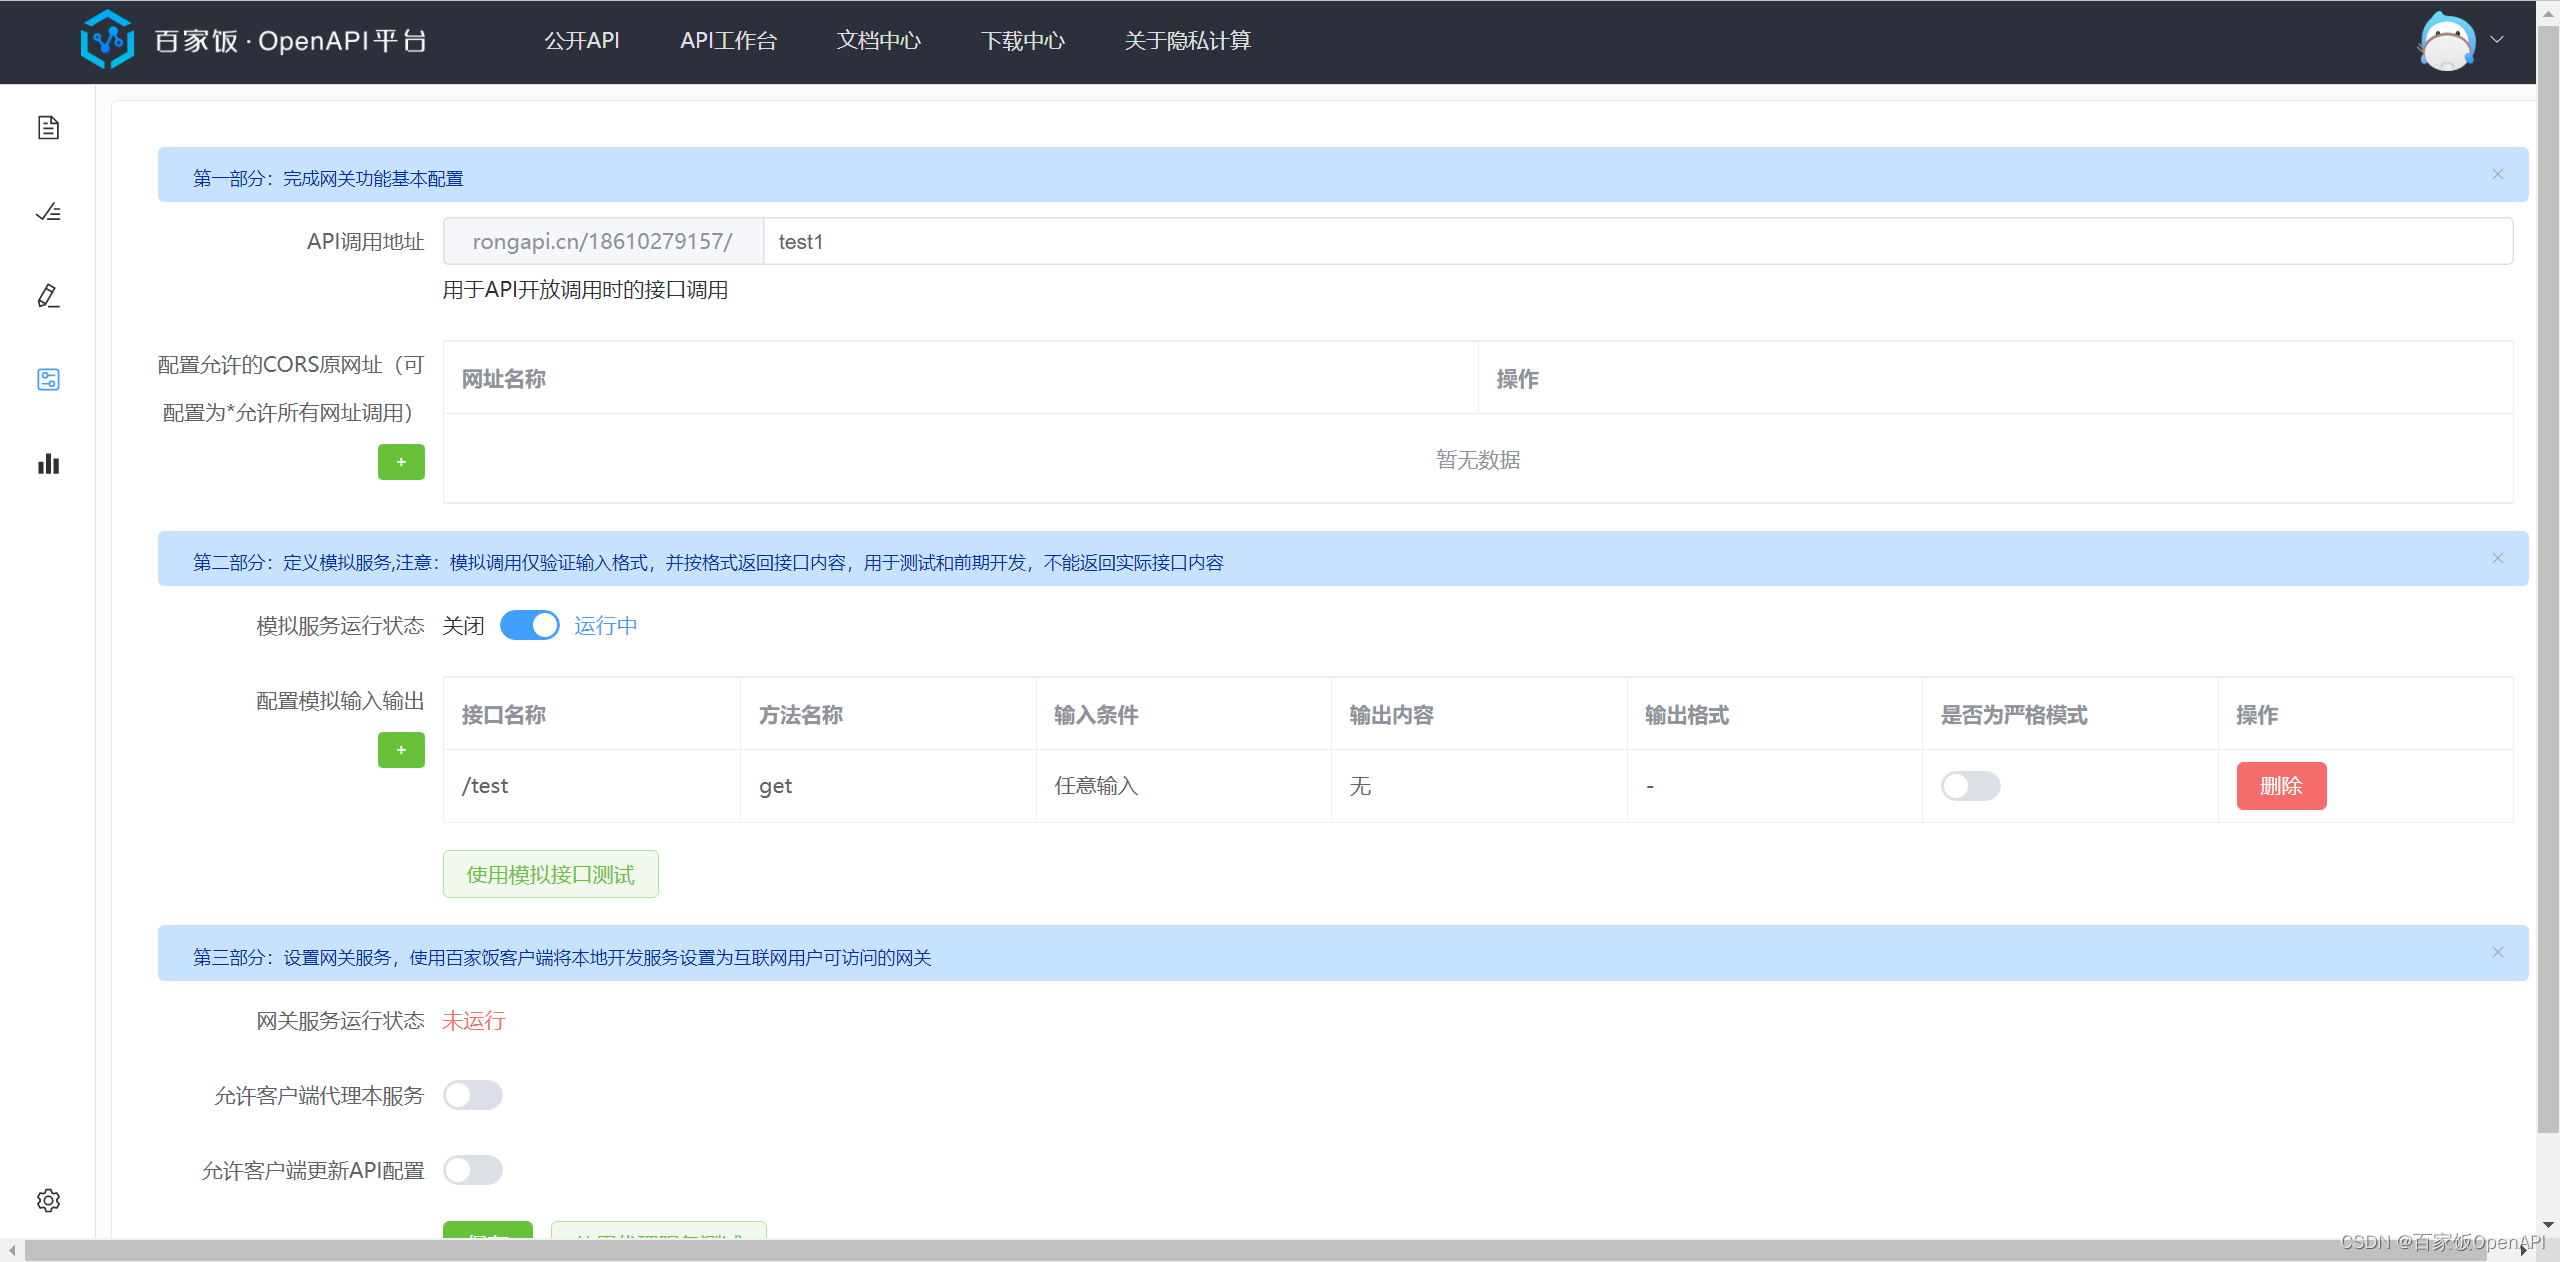Click the horizontal scrollbar left arrow

11,1250
